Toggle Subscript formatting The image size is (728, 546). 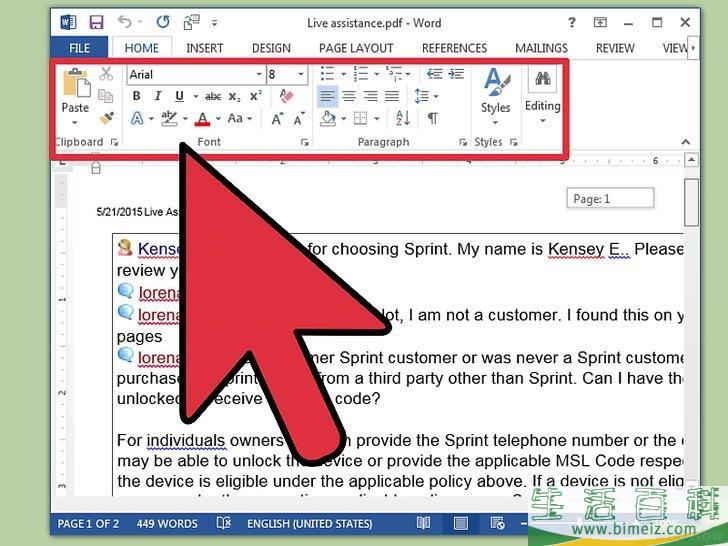[234, 97]
